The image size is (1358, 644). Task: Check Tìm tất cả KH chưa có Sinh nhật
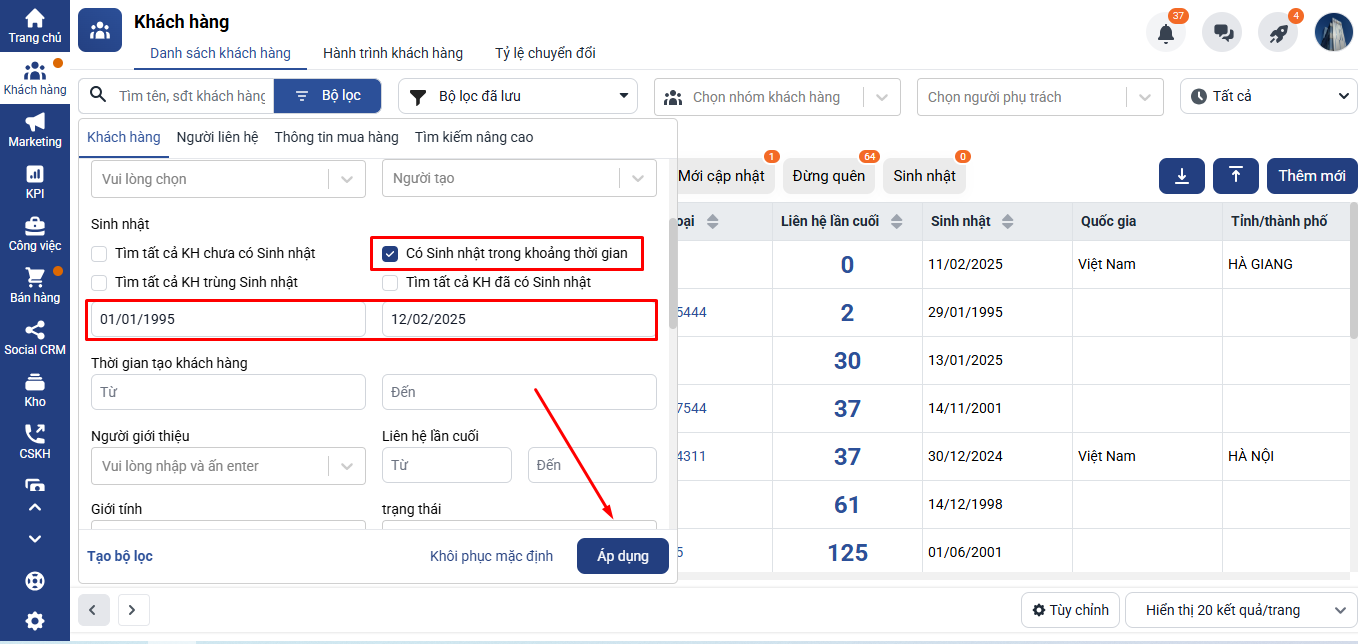pos(99,254)
